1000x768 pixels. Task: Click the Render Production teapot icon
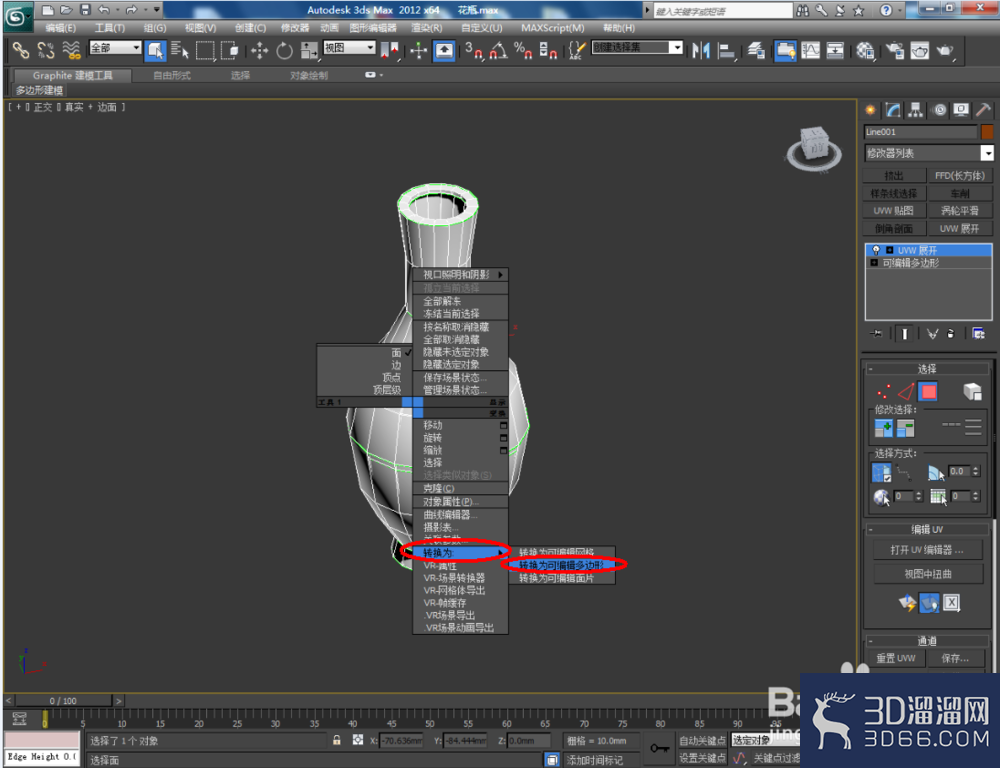(x=945, y=50)
